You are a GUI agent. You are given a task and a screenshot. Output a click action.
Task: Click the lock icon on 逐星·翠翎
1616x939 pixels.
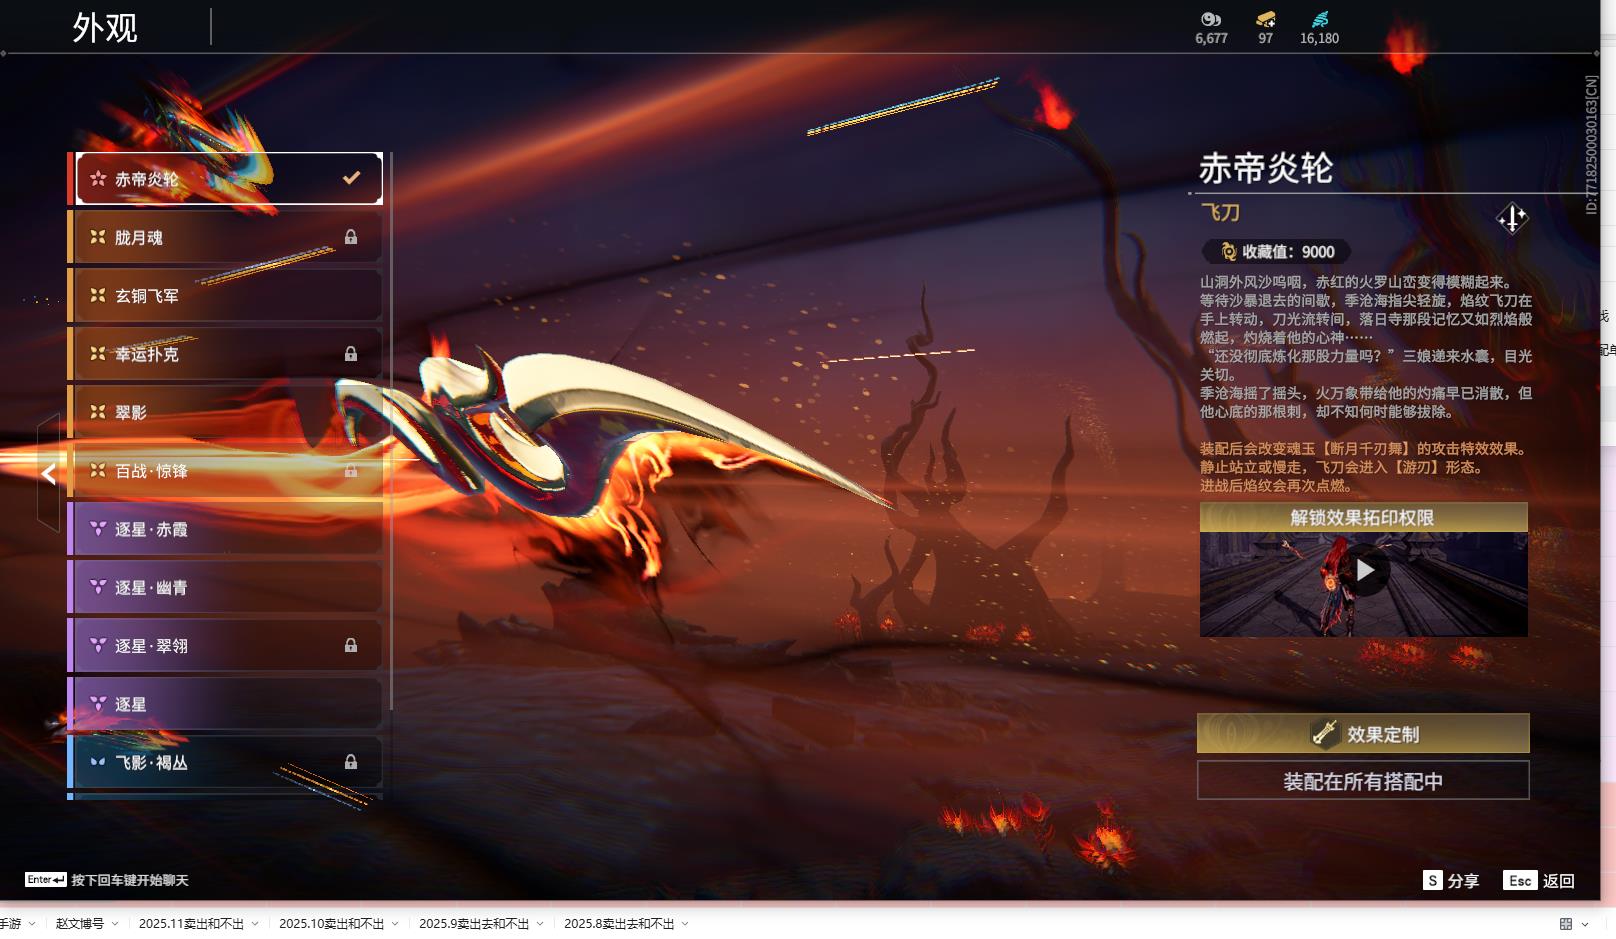(351, 646)
